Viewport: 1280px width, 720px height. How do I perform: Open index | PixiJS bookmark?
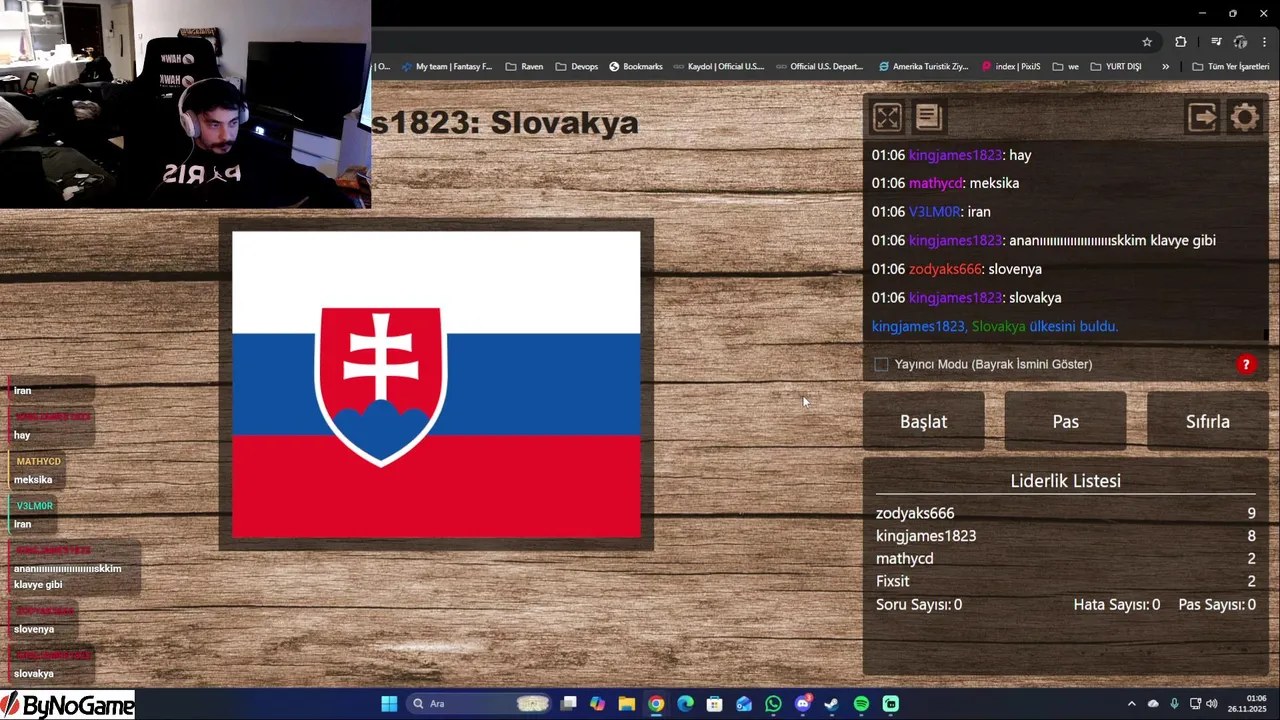[1011, 67]
